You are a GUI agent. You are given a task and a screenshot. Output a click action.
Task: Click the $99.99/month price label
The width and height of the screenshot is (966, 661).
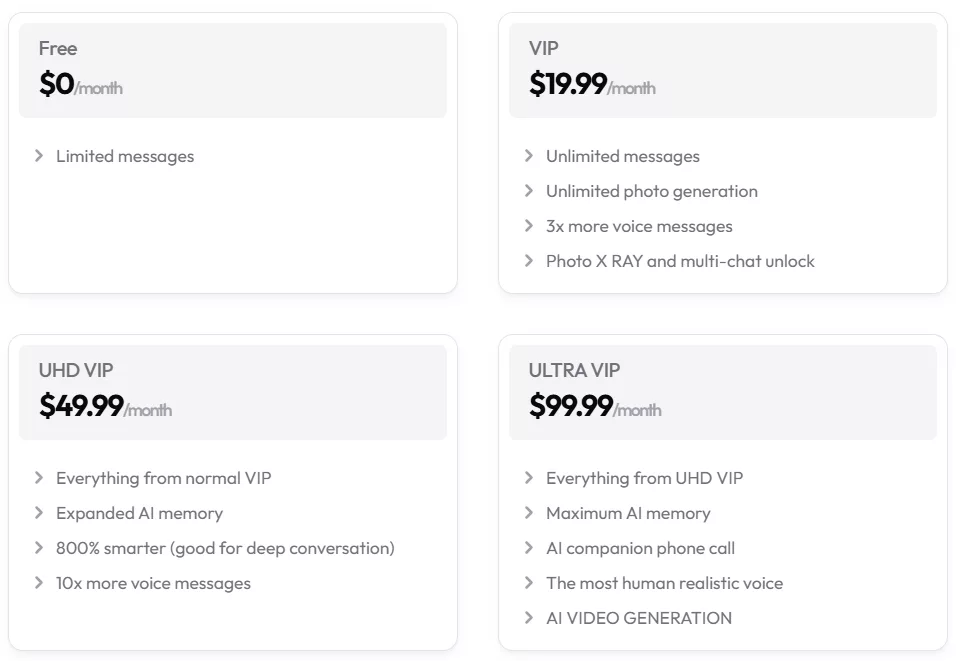pos(596,406)
